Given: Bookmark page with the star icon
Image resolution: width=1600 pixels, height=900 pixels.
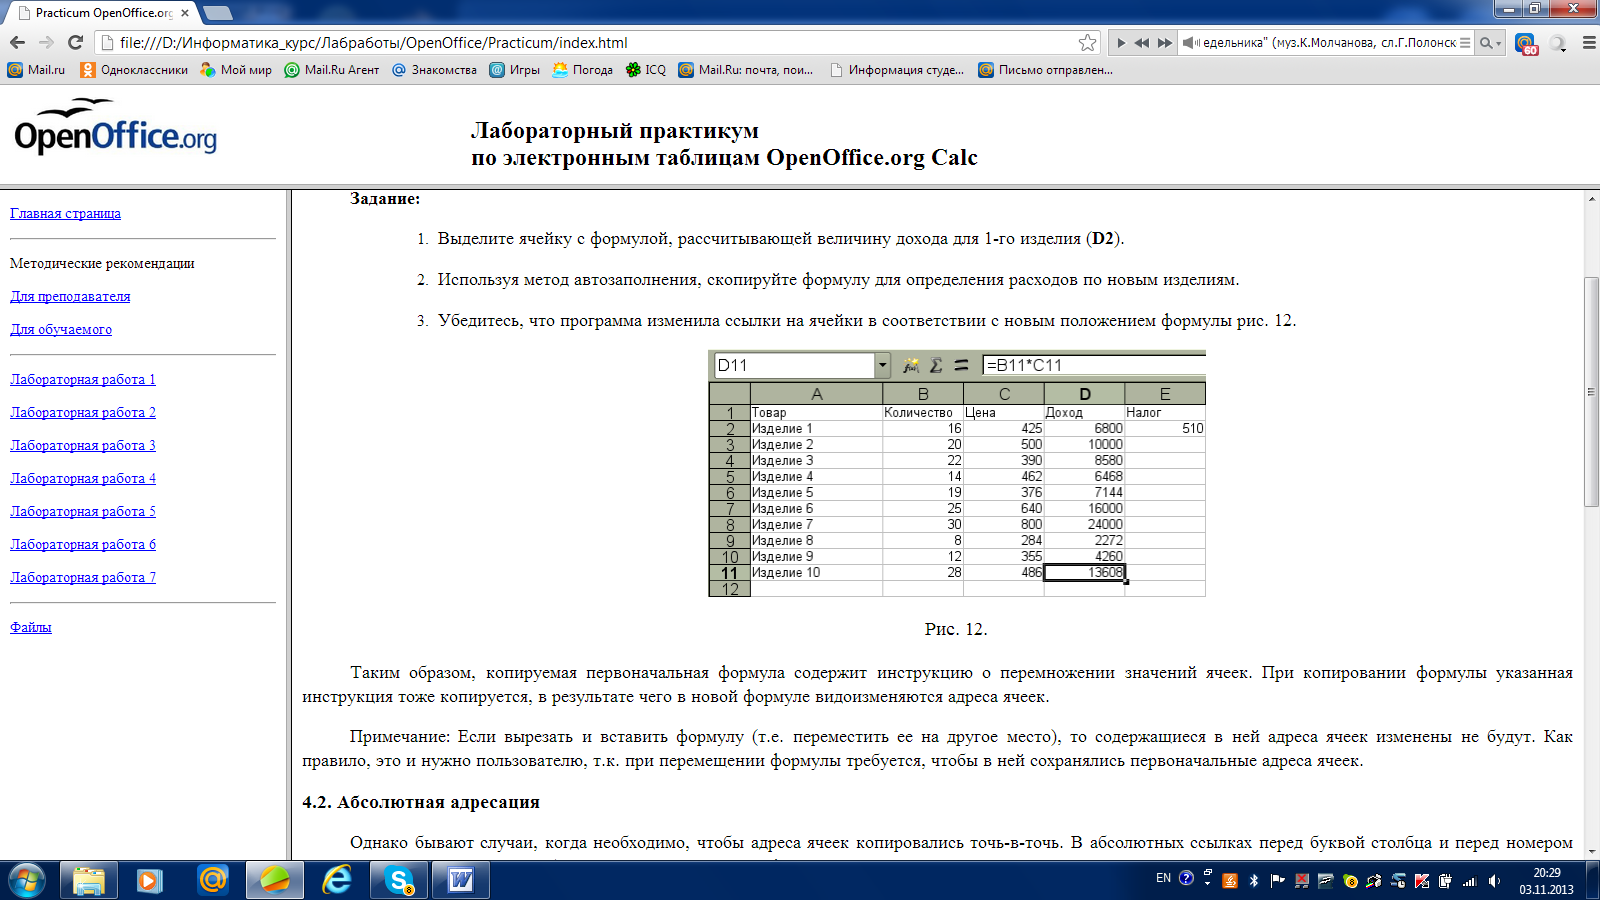Looking at the screenshot, I should coord(1087,42).
